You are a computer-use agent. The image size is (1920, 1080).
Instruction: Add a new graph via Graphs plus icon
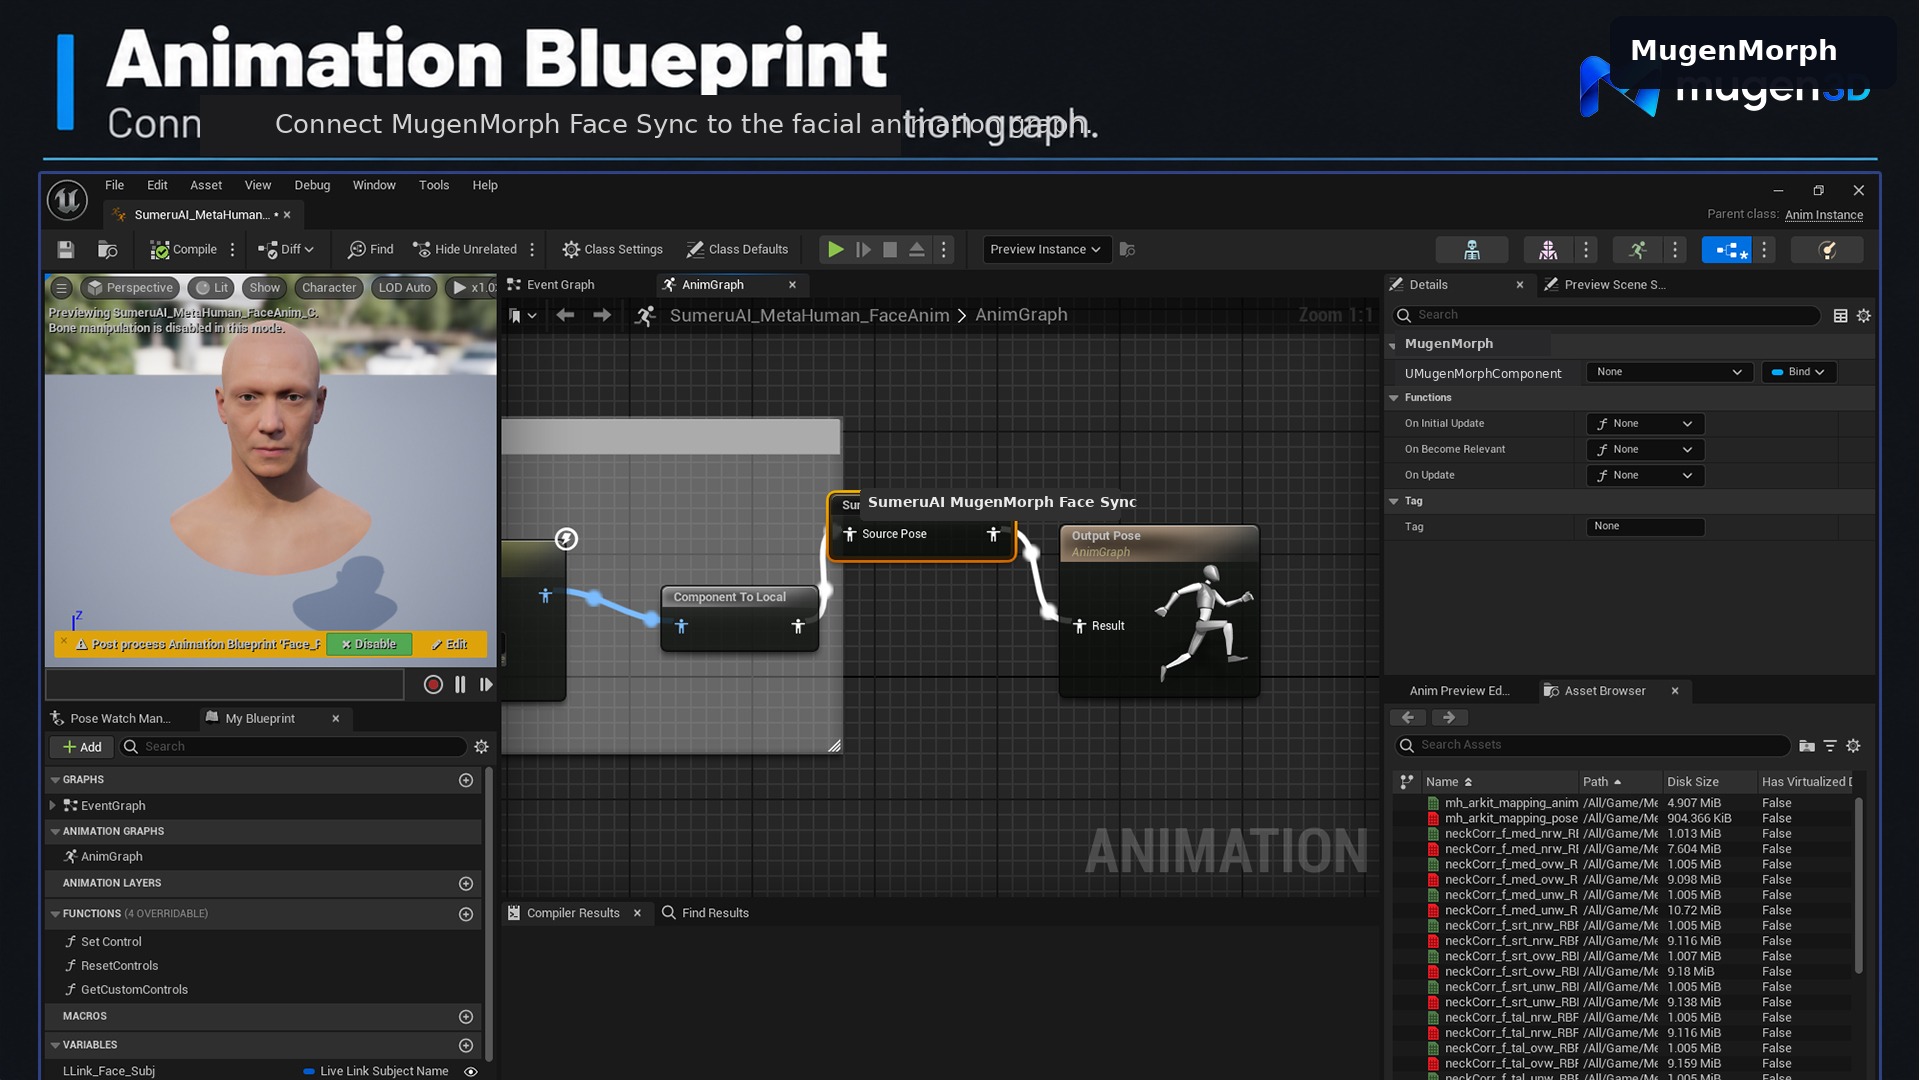[x=466, y=780]
